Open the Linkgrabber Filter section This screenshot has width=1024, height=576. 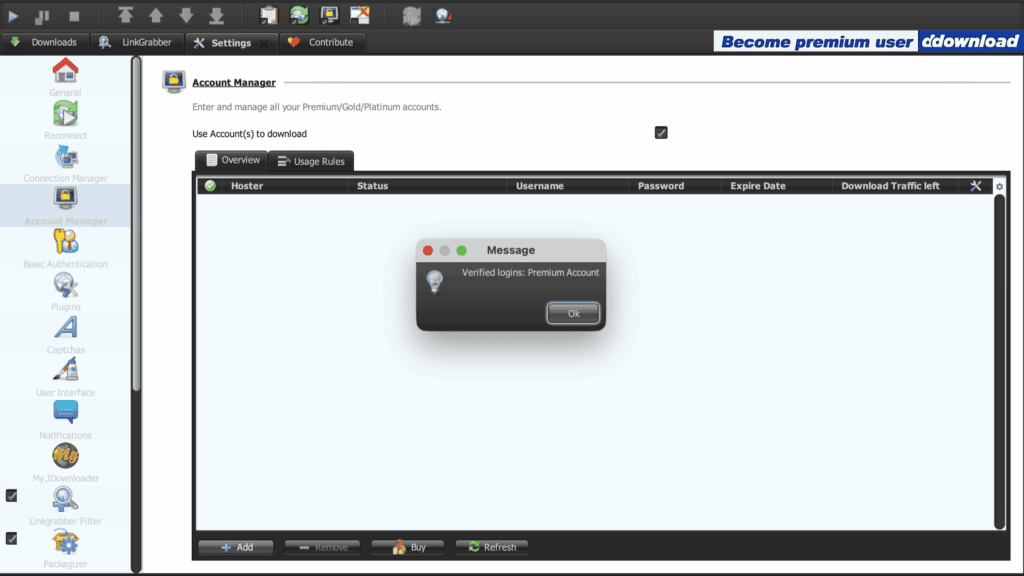coord(65,507)
